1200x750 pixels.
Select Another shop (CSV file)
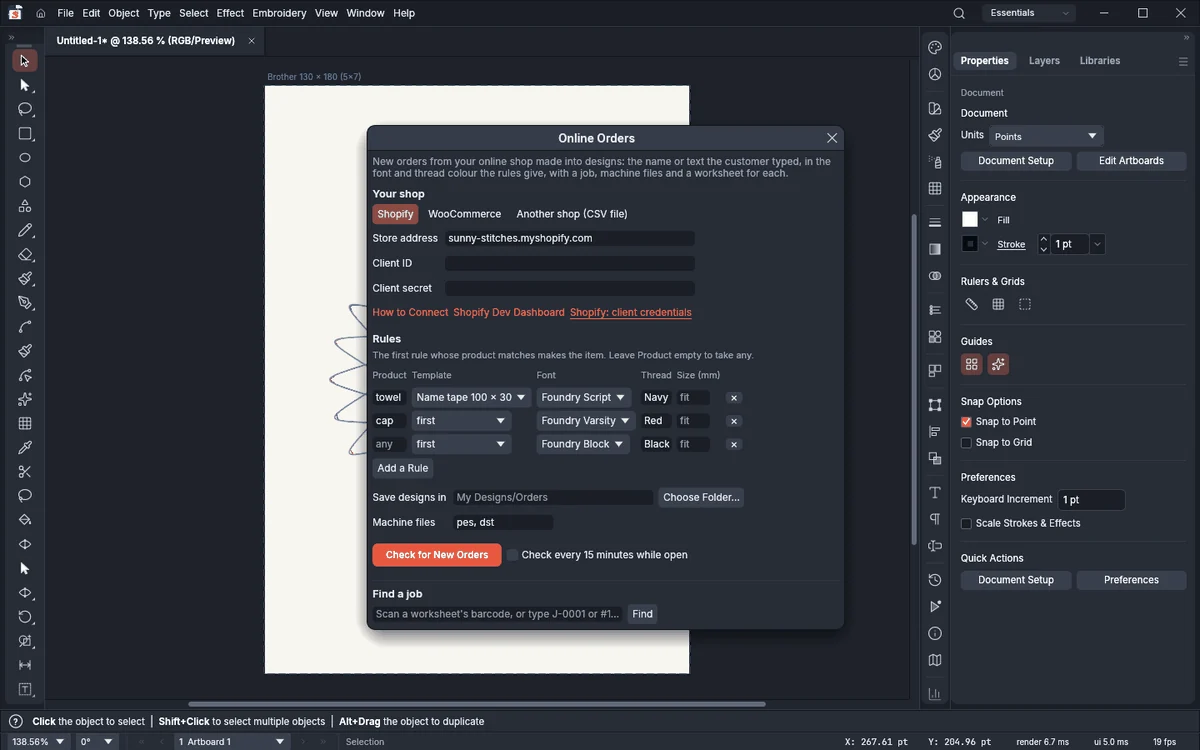pos(572,214)
